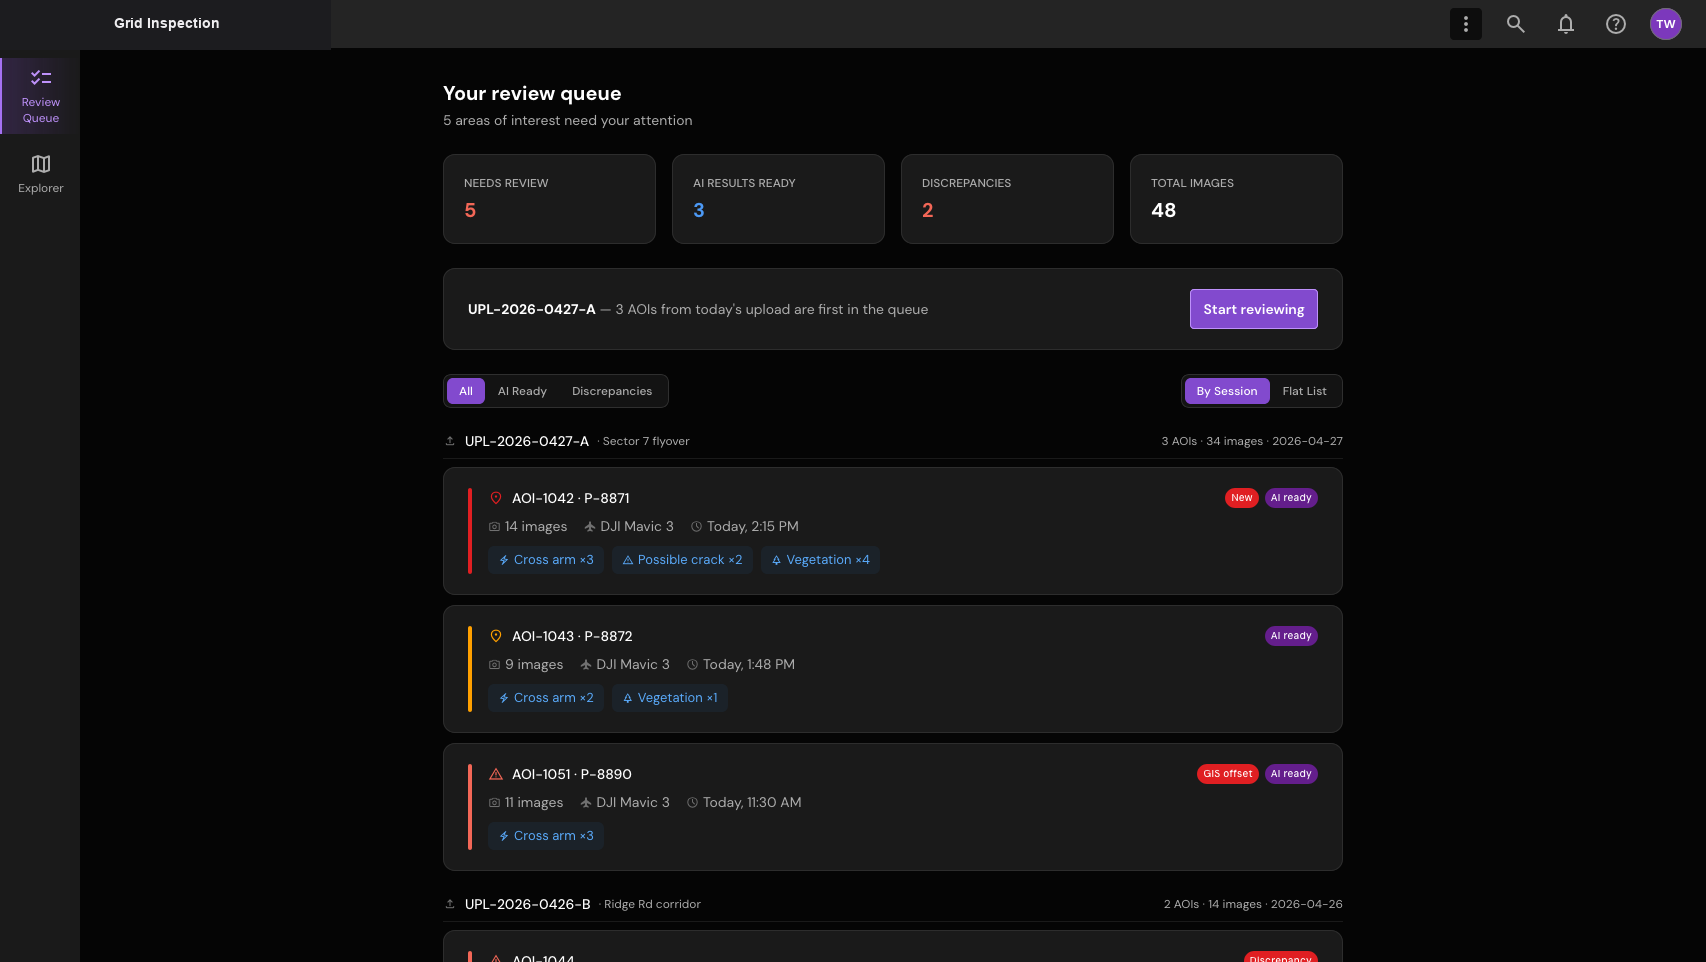Open the TW user avatar menu
1706x962 pixels.
tap(1666, 24)
